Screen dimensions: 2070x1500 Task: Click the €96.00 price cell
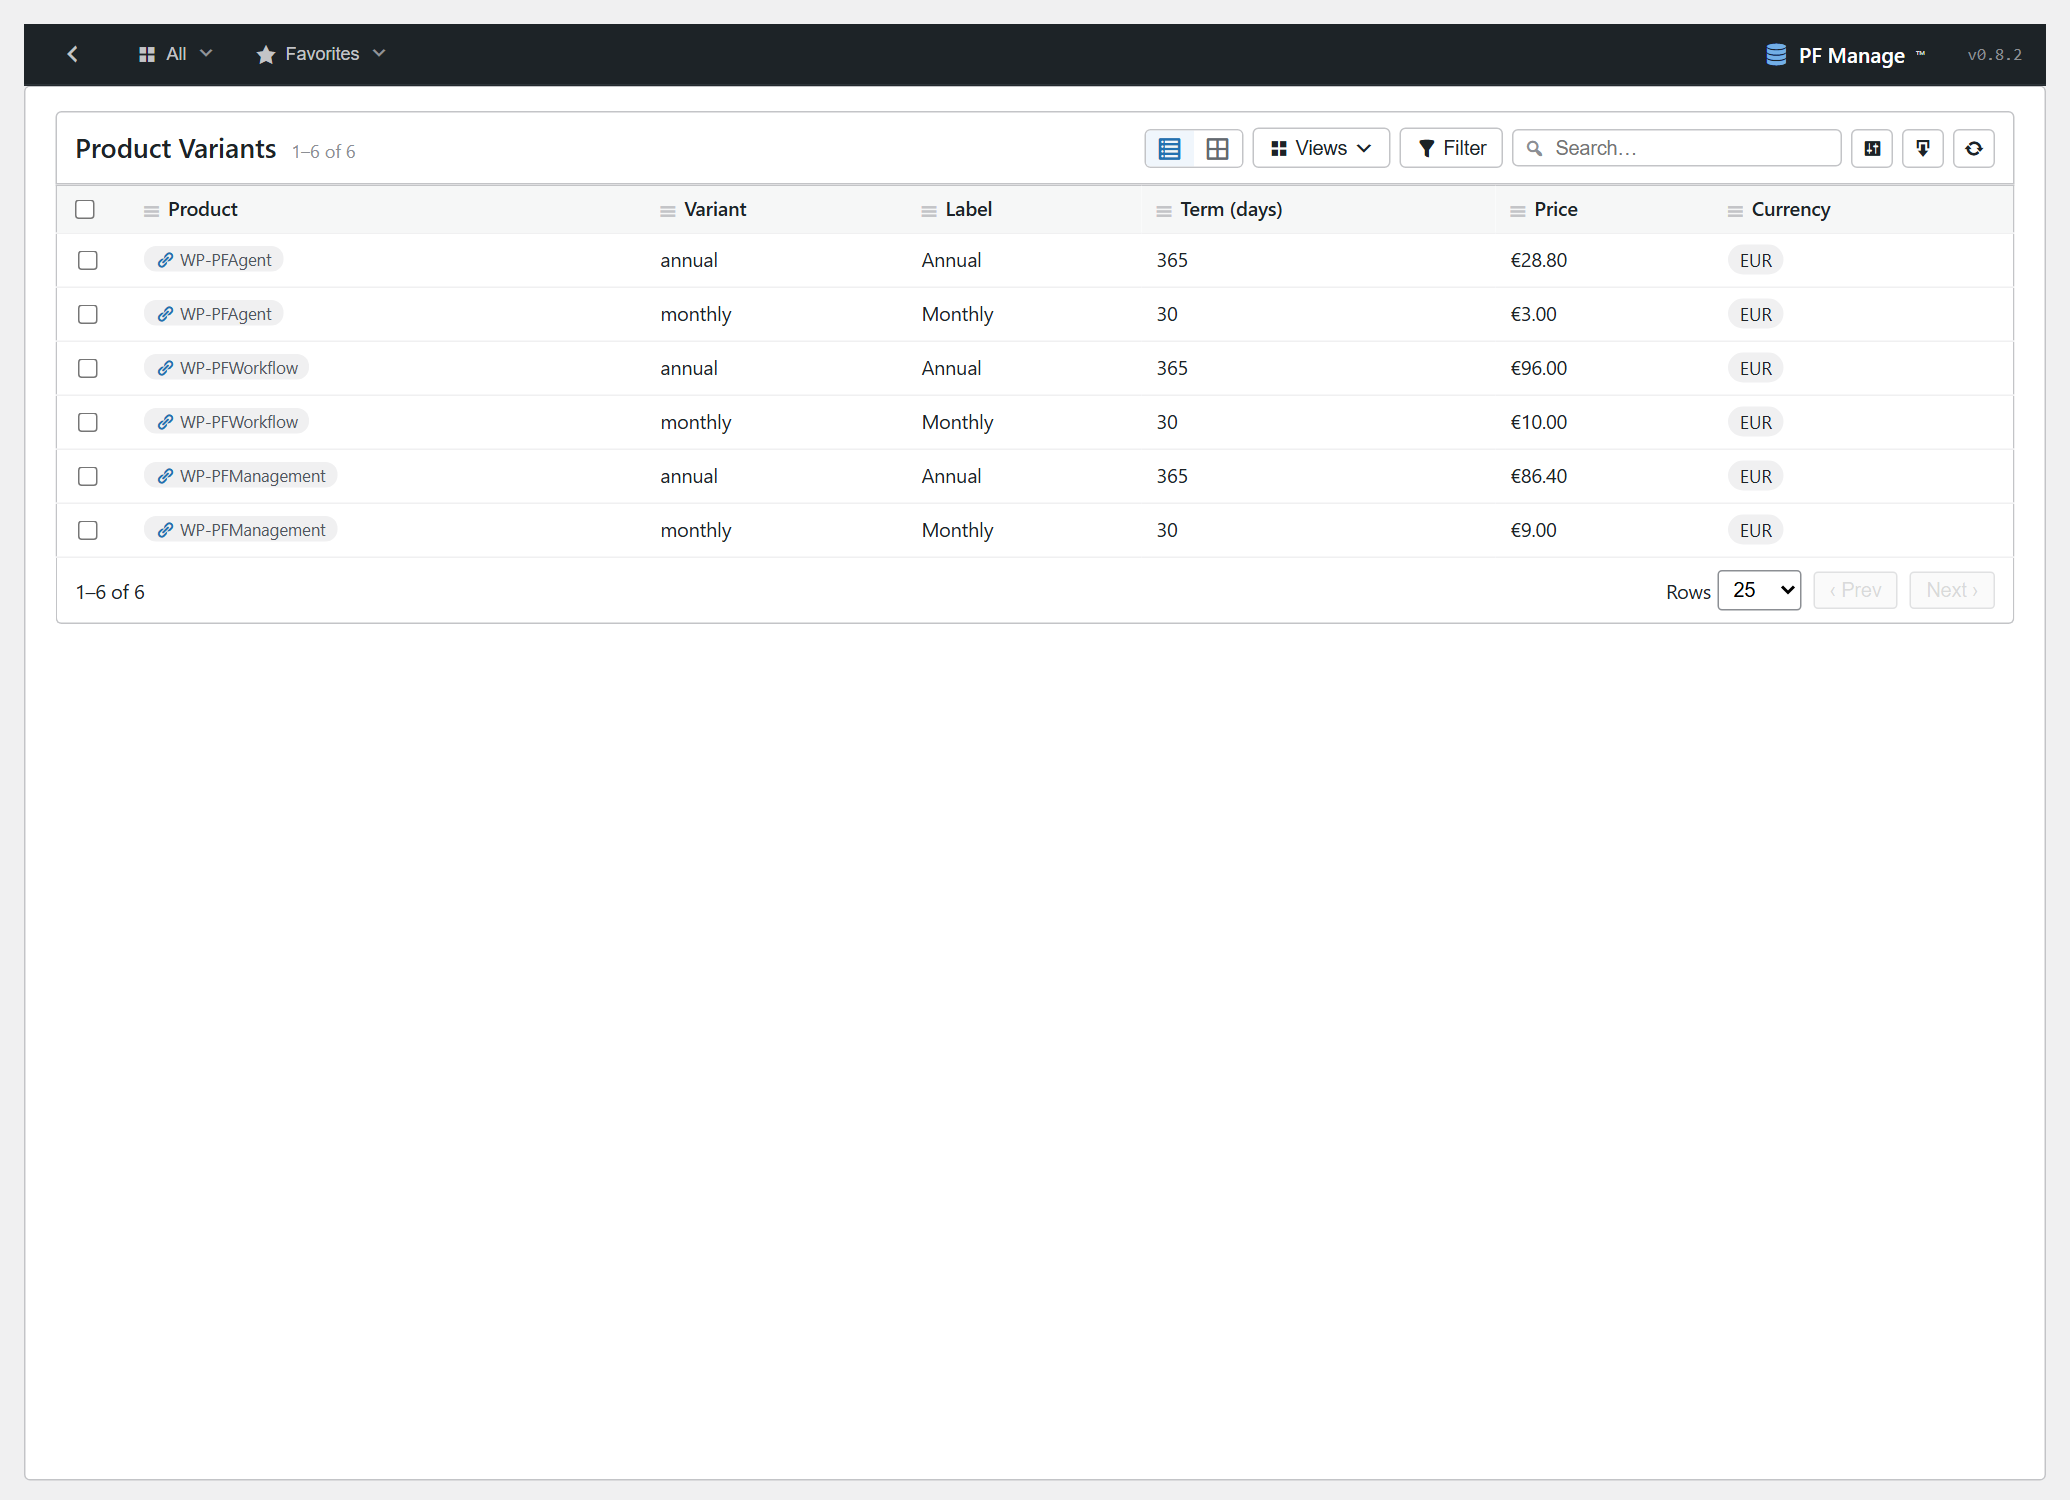[1538, 368]
